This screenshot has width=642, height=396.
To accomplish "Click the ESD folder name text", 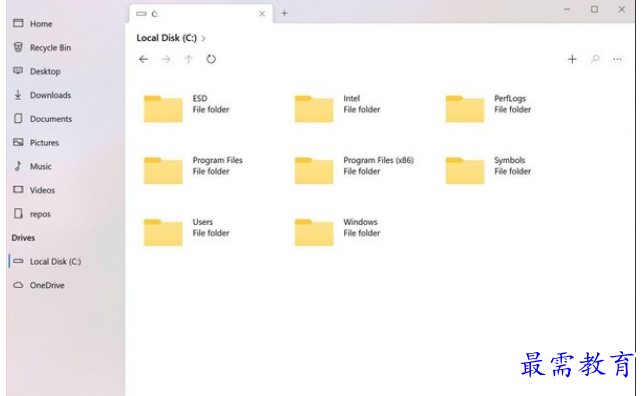I will pos(200,98).
